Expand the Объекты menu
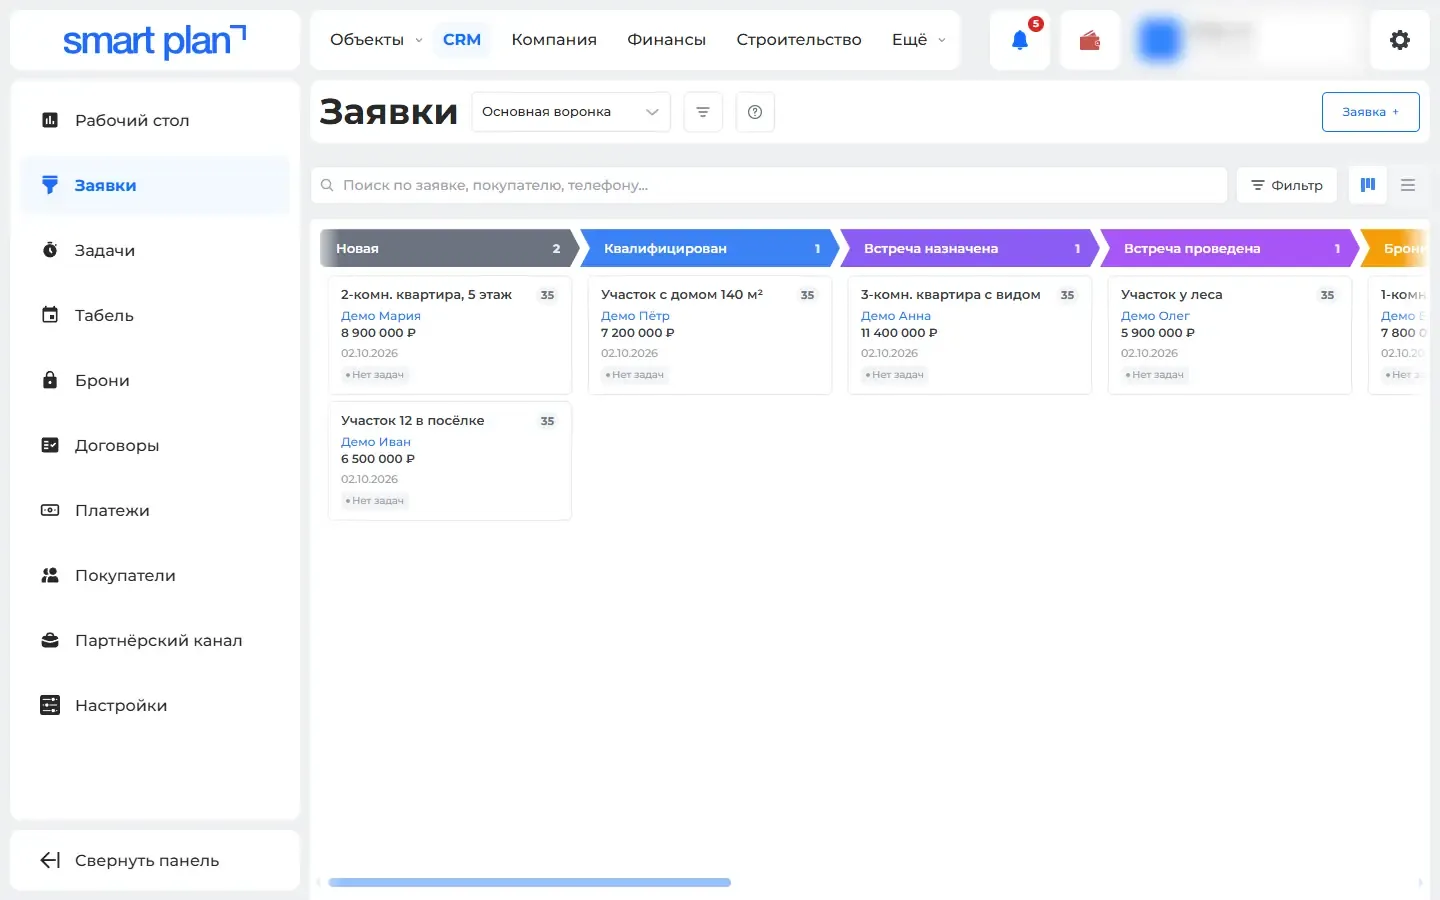The width and height of the screenshot is (1440, 900). tap(376, 40)
